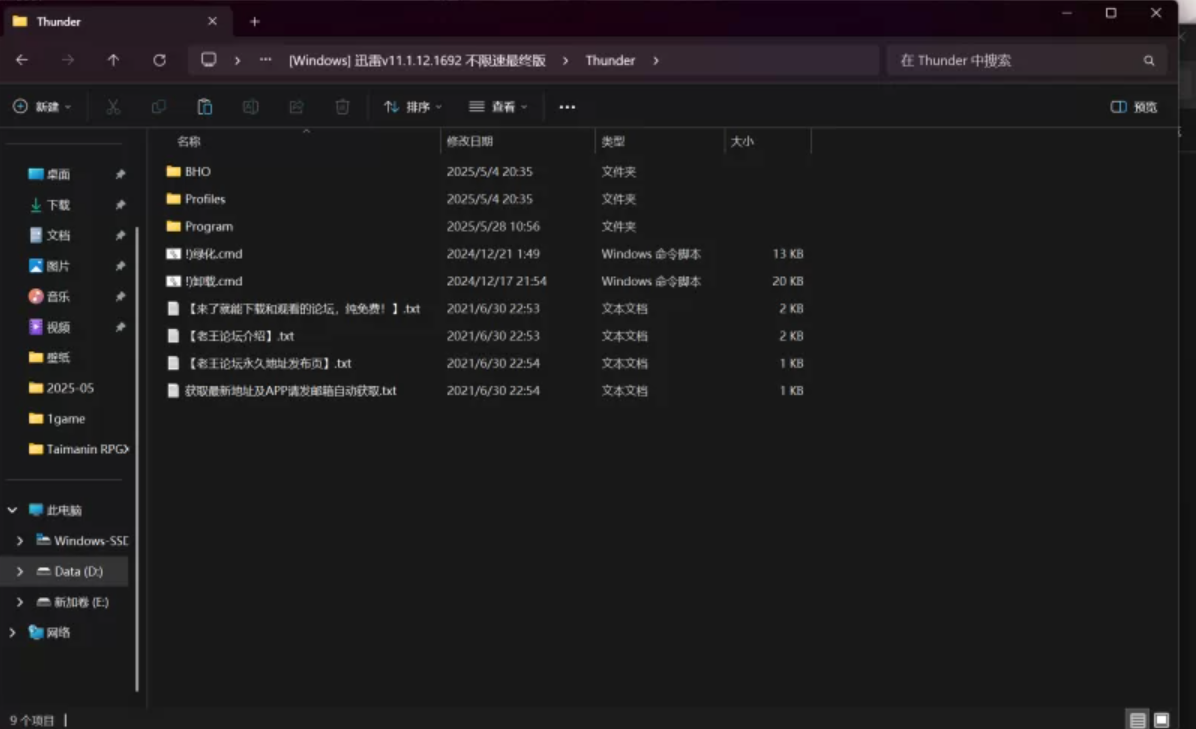Sort by 类型 column header
Screen dimensions: 1196x729
[613, 141]
